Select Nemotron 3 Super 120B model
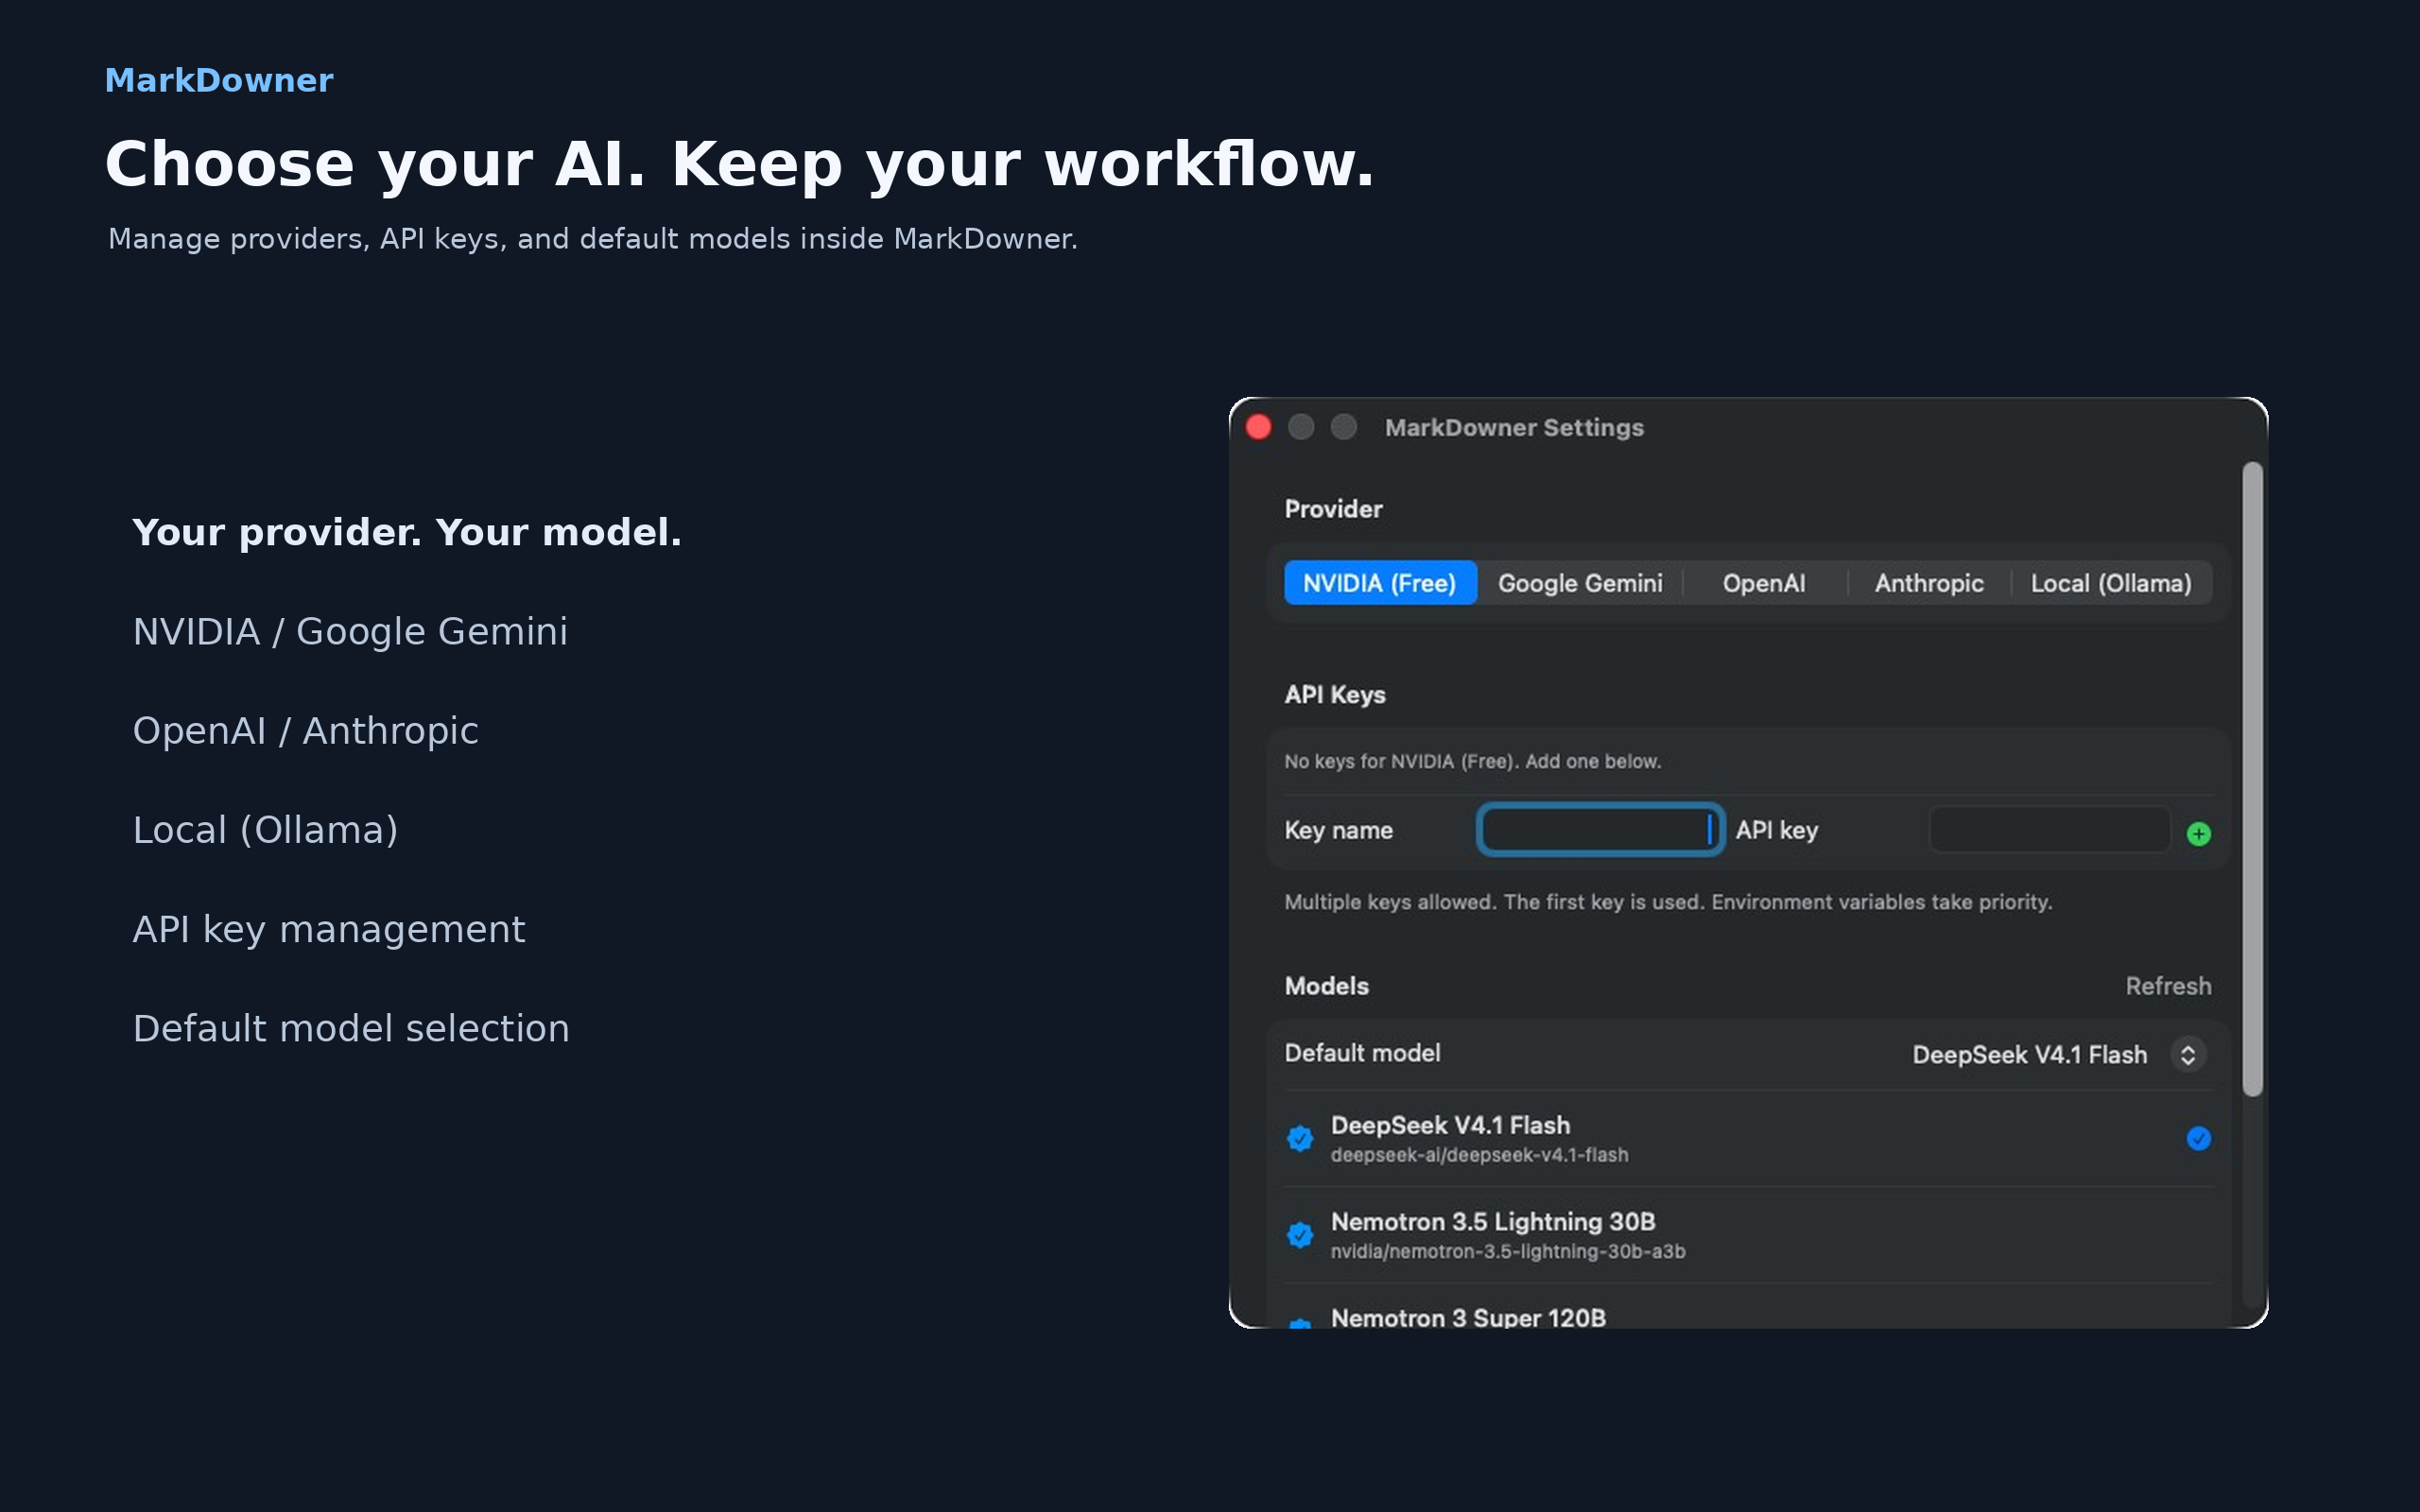Screen dimensions: 2420x1512 click(x=1748, y=1308)
